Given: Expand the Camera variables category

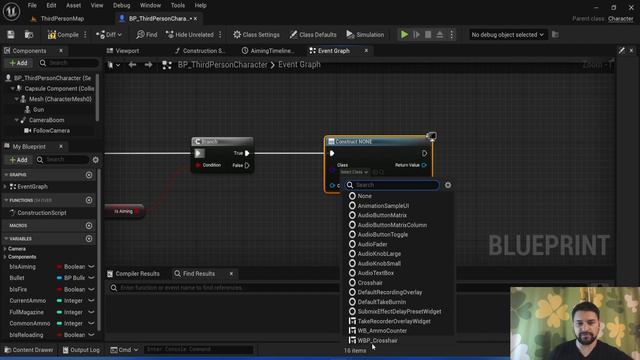Looking at the screenshot, I should tap(5, 249).
